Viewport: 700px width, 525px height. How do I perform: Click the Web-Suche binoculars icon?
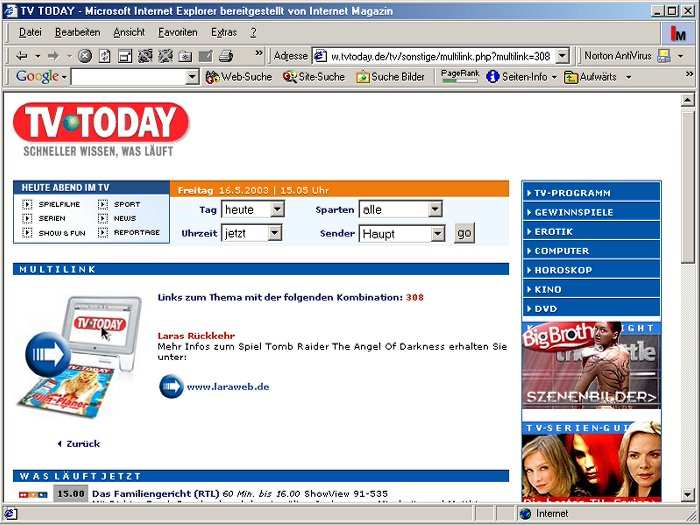pos(212,77)
